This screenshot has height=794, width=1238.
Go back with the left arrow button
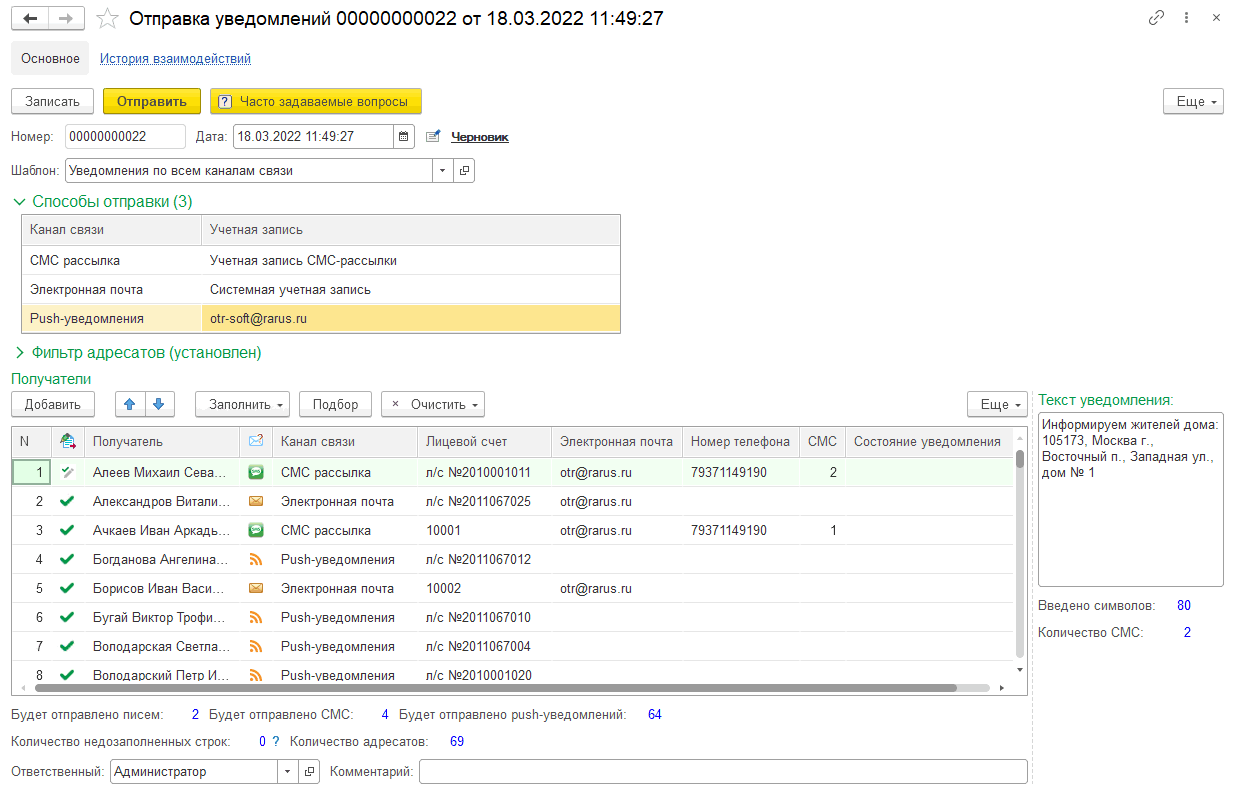coord(30,18)
